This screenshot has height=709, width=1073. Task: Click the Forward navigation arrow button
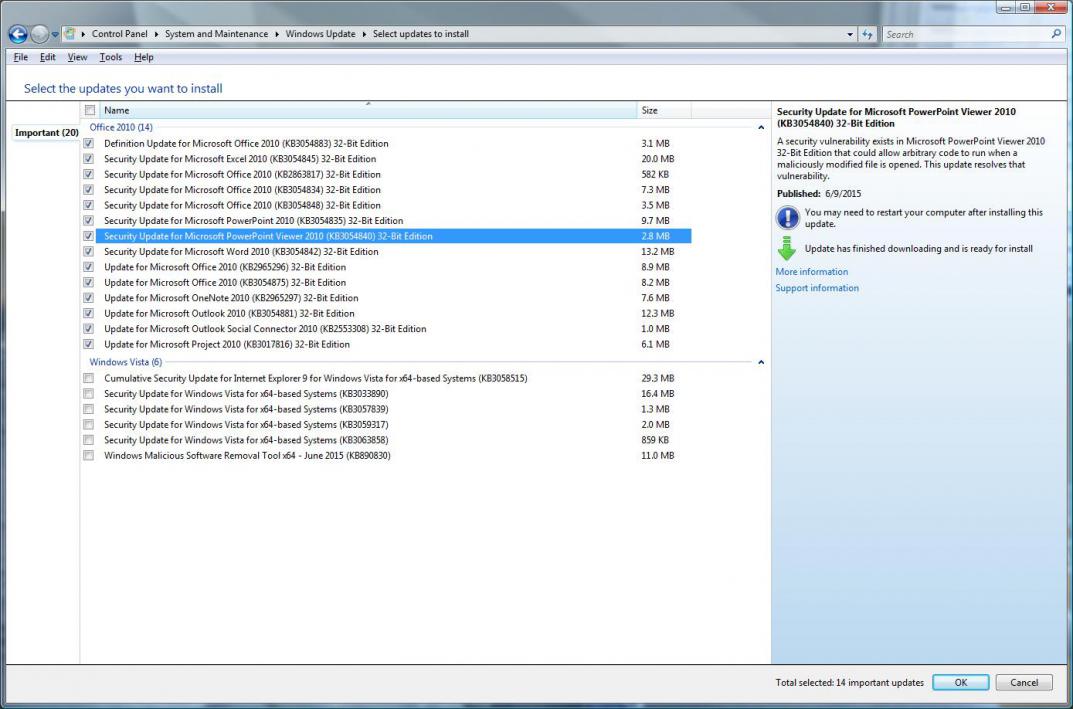click(39, 34)
